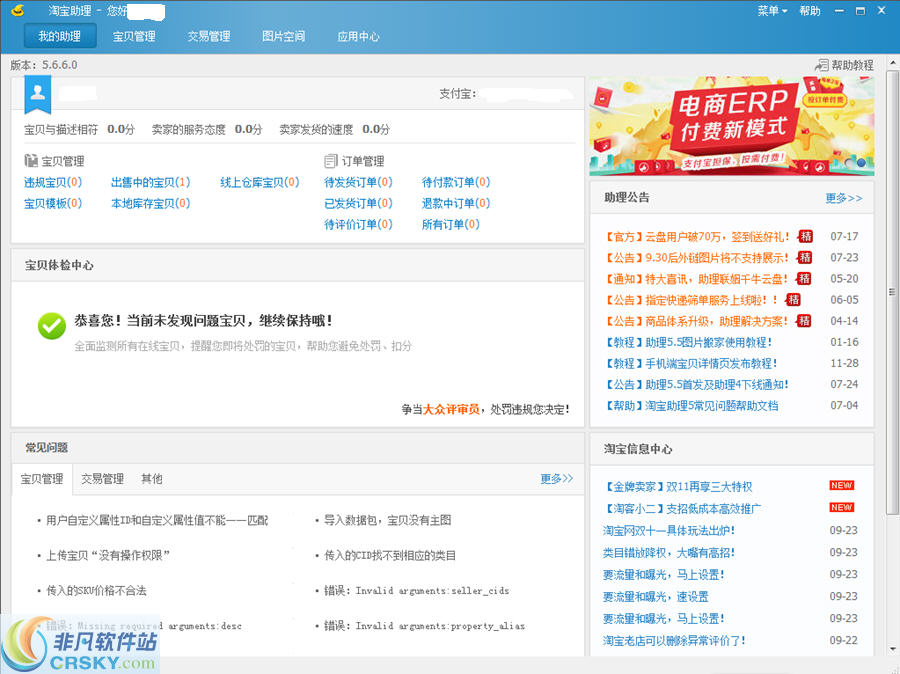This screenshot has height=674, width=900.
Task: Click the list icon beside 订单管理
Action: (x=331, y=161)
